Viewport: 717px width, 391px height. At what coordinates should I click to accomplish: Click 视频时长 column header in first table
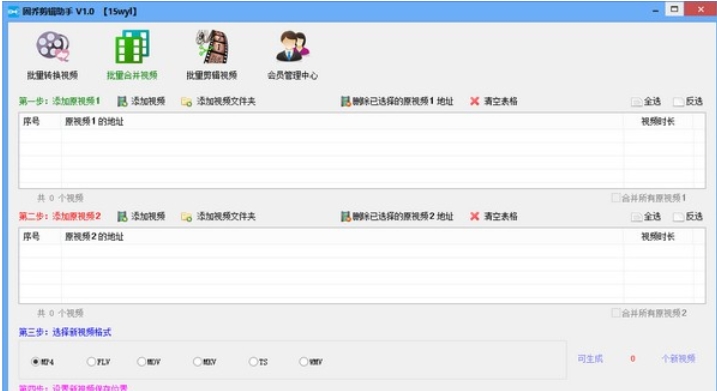coord(658,122)
